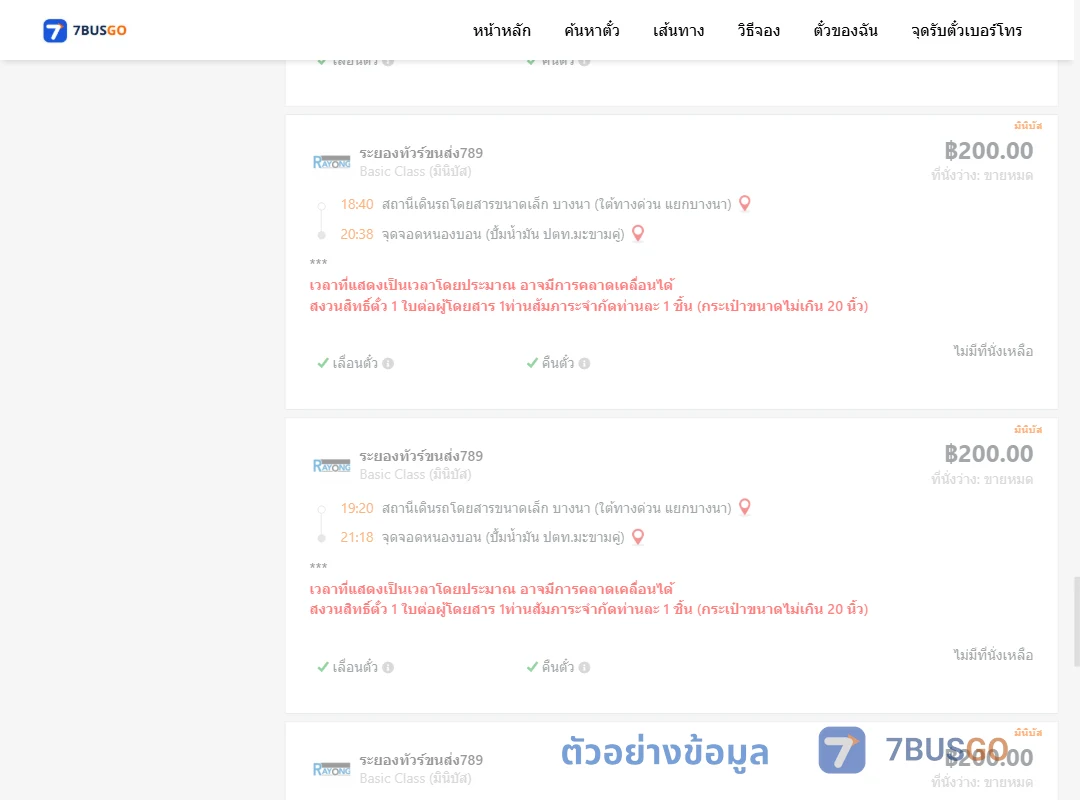Click Basic Class (มินิบัส) on 19:20 trip
Viewport: 1080px width, 800px height.
click(x=415, y=474)
